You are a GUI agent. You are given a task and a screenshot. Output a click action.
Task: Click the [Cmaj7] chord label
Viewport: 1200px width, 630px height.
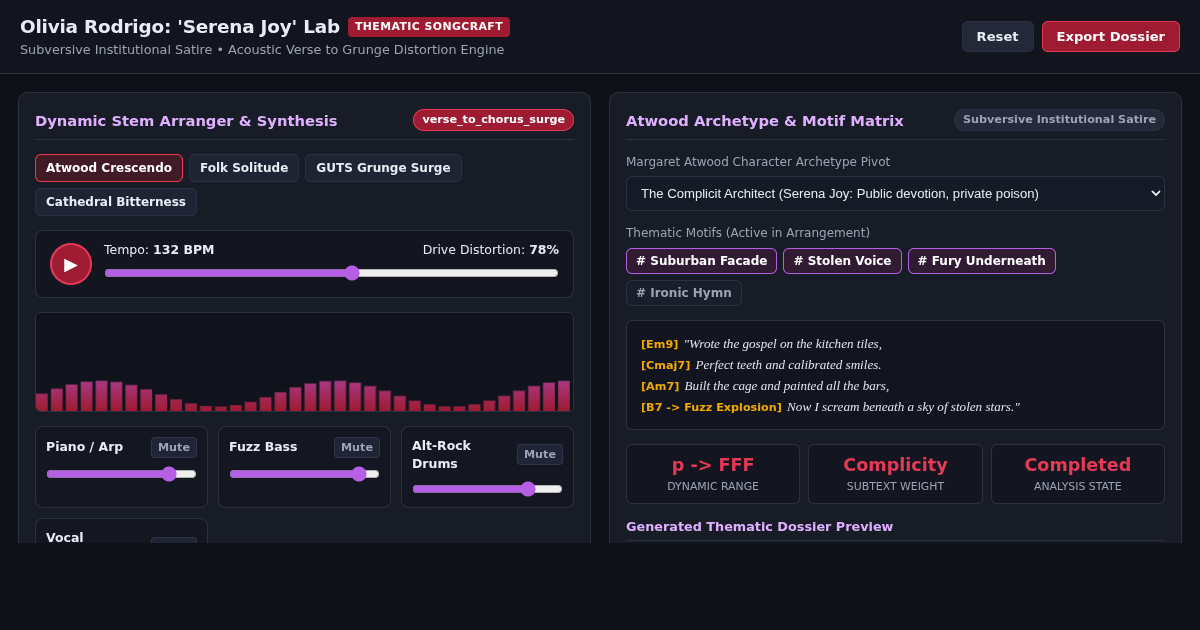tap(666, 365)
